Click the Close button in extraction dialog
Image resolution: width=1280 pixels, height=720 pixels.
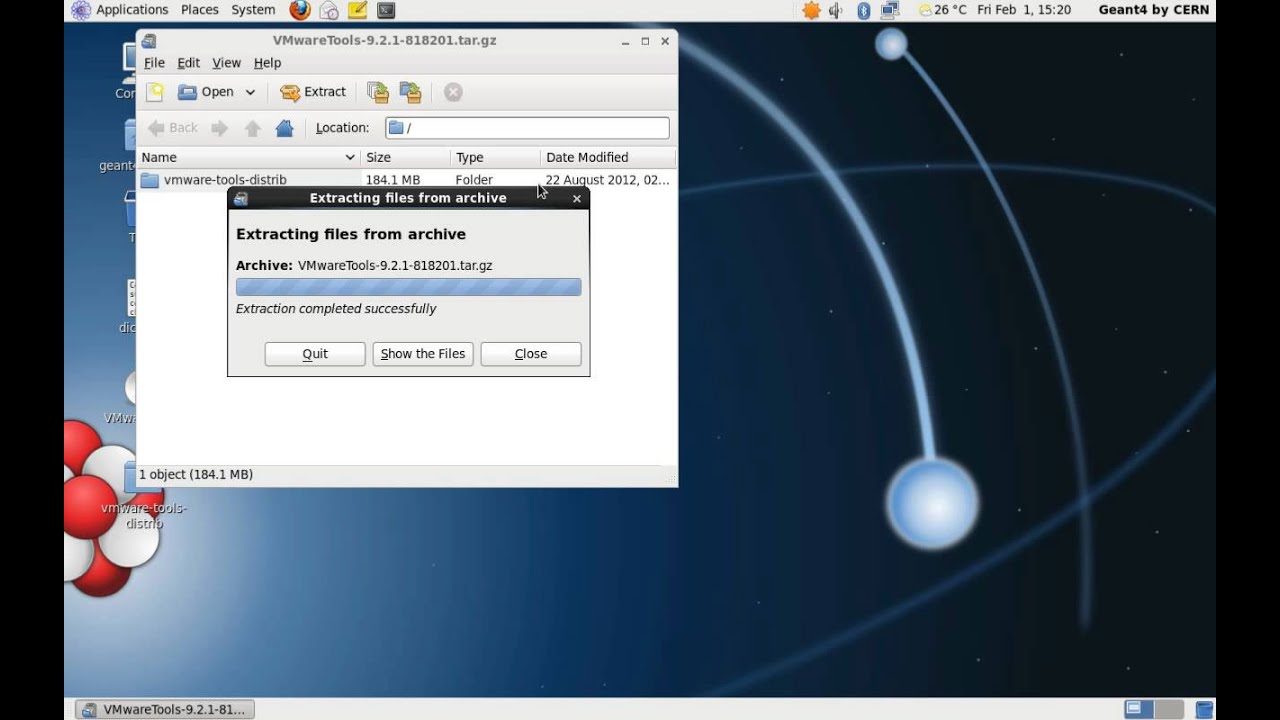pyautogui.click(x=531, y=354)
